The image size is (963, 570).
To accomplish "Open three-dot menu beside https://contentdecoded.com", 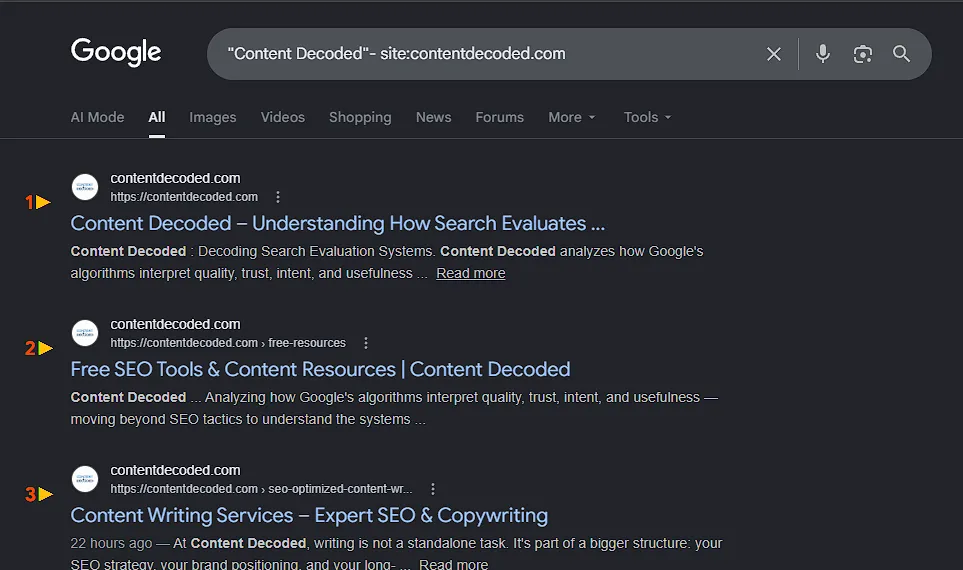I will coord(278,197).
